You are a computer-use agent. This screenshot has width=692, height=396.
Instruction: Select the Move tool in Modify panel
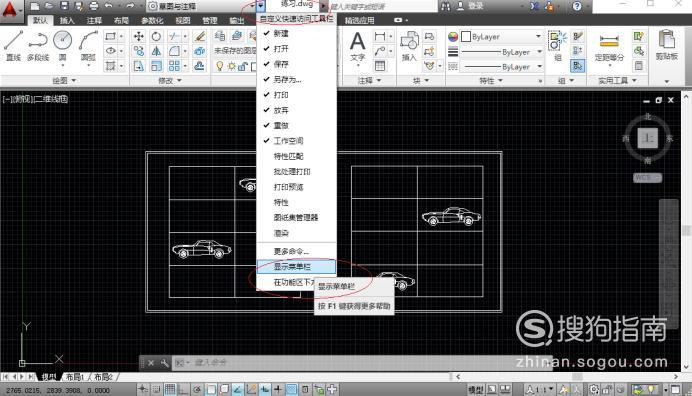point(139,36)
